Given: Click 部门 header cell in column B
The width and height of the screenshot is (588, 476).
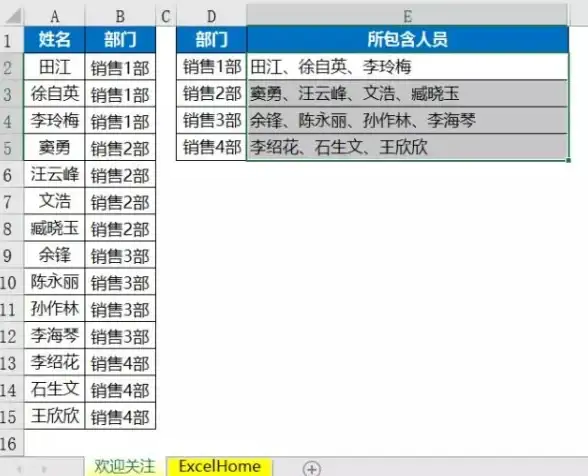Looking at the screenshot, I should [x=120, y=39].
